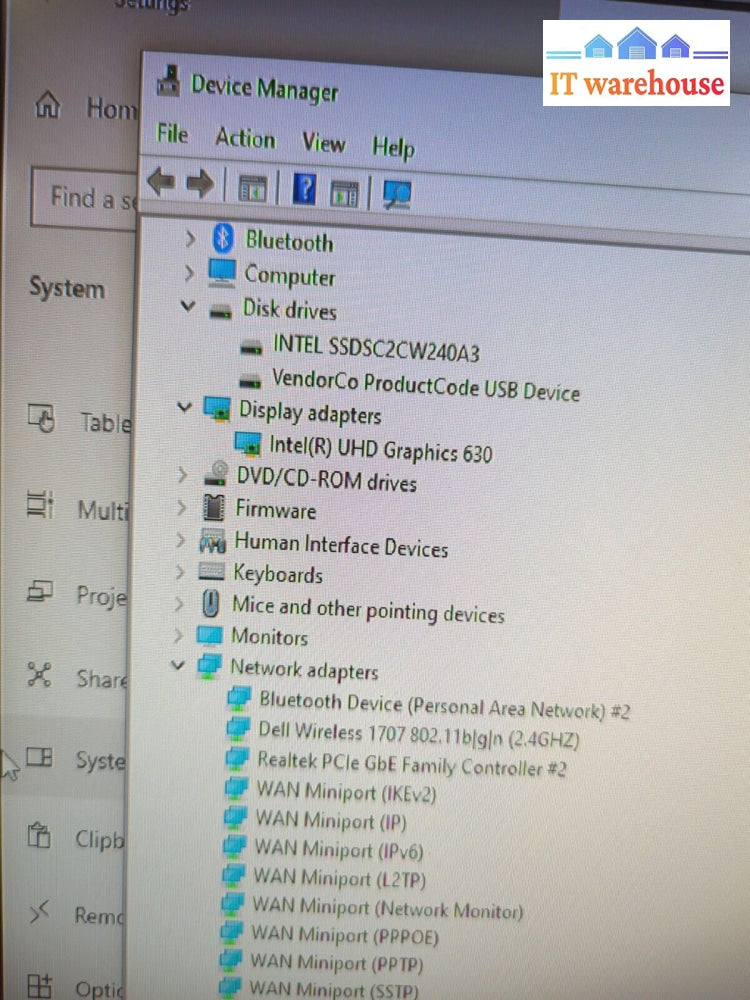
Task: Click Scan for hardware changes icon
Action: click(397, 193)
